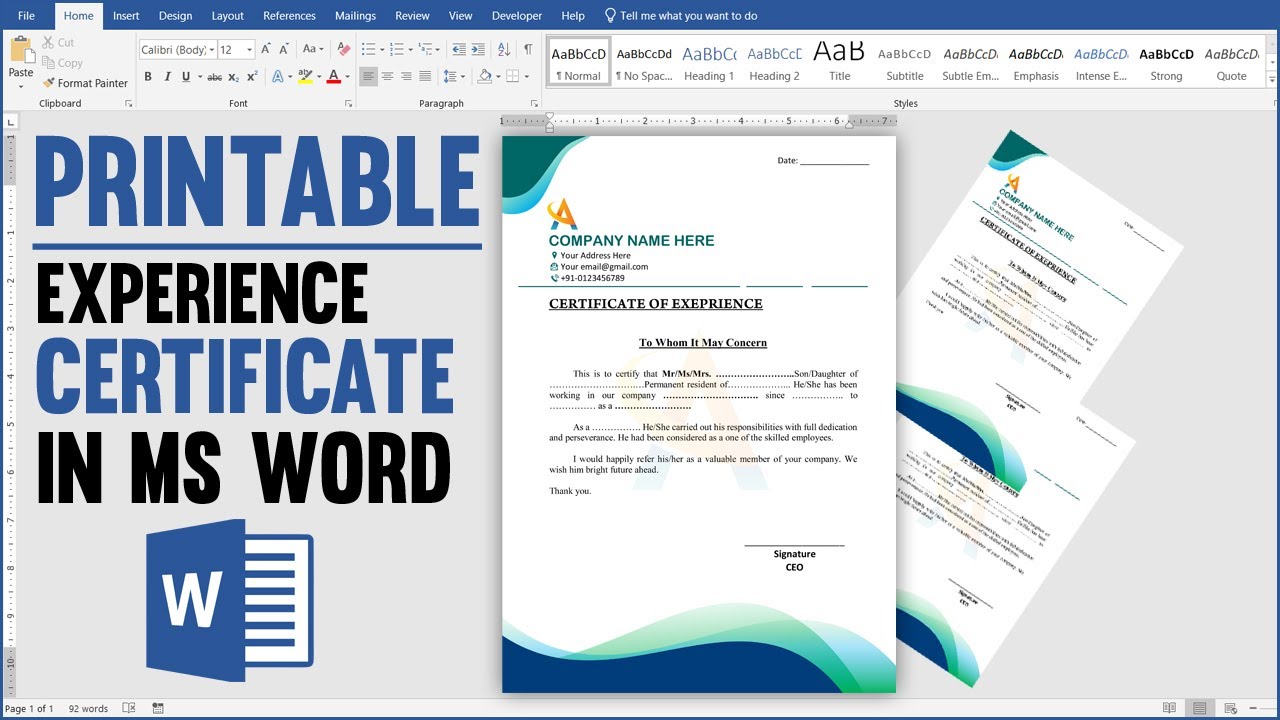The height and width of the screenshot is (720, 1280).
Task: Open the highlight color dropdown arrow
Action: (317, 77)
